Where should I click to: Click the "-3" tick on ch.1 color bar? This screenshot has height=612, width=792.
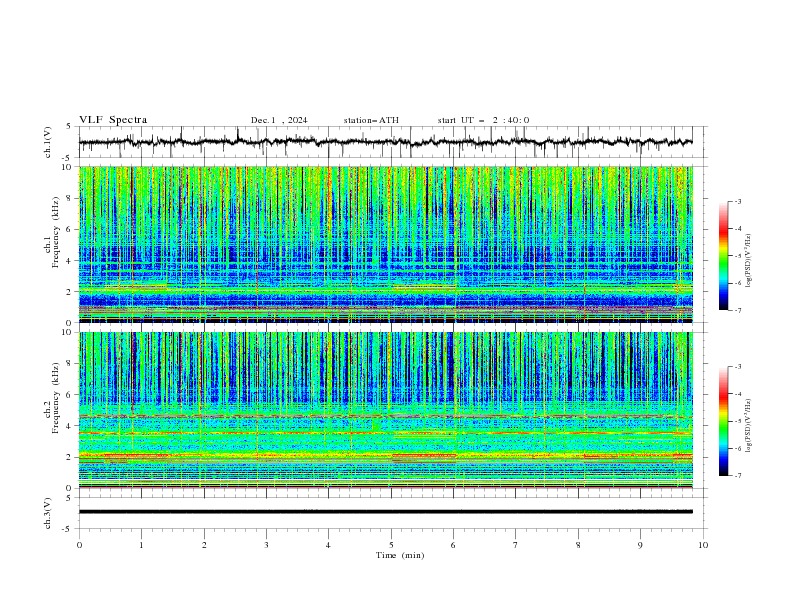coord(737,201)
